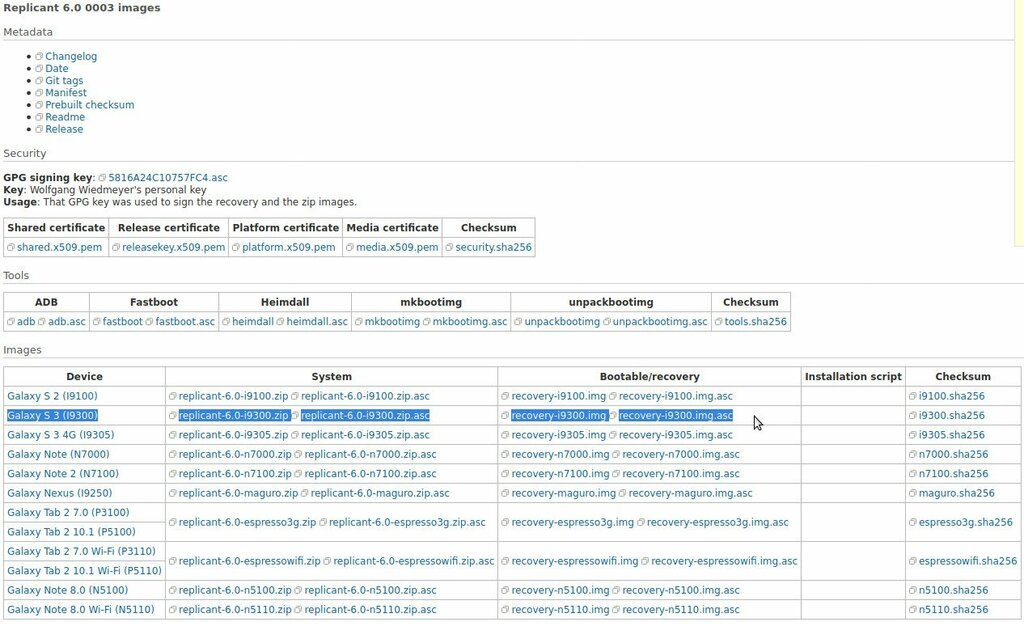Download the heimdall tool
The height and width of the screenshot is (626, 1024).
(x=252, y=322)
